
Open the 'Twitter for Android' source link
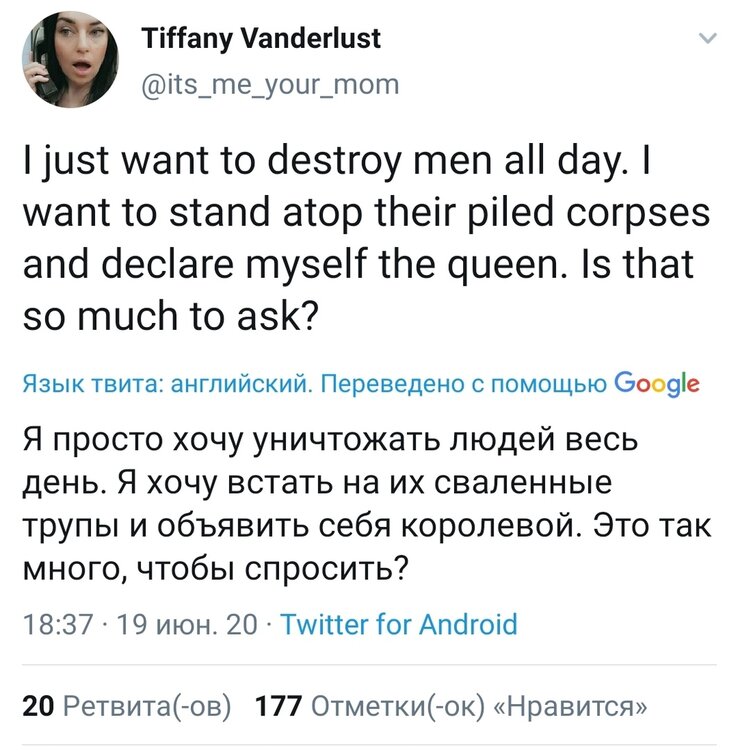pyautogui.click(x=399, y=626)
